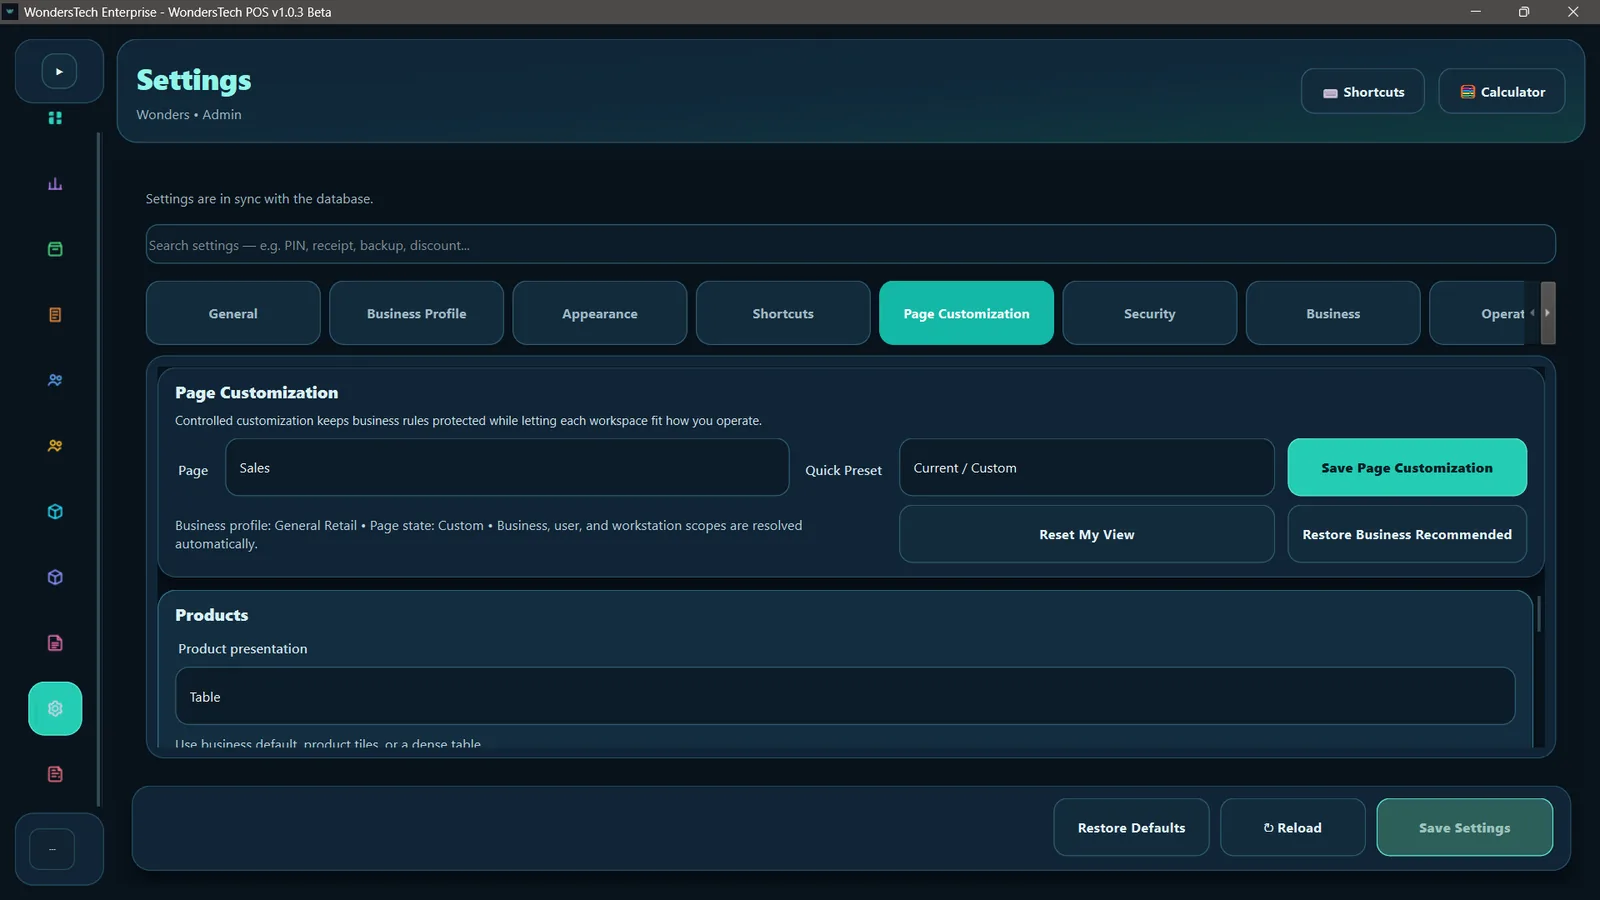Switch to the Business Profile tab
Image resolution: width=1600 pixels, height=900 pixels.
416,313
